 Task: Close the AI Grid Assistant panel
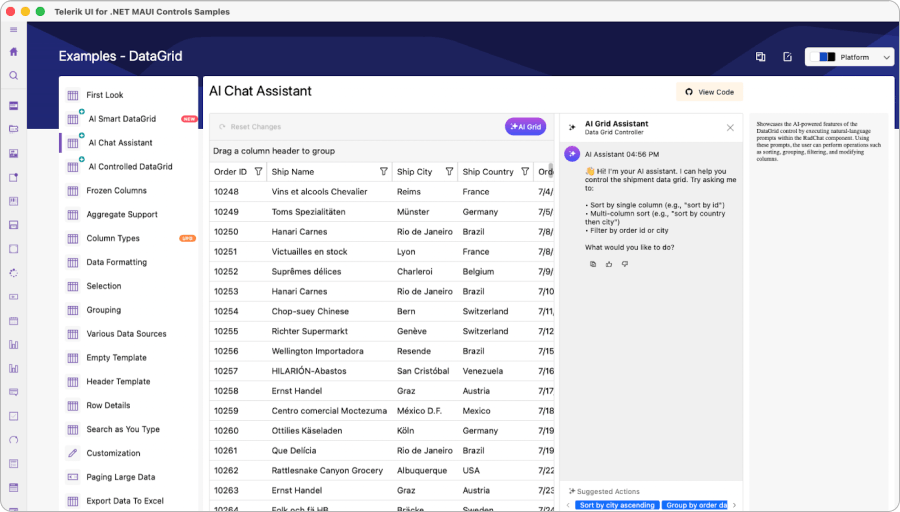click(x=730, y=127)
